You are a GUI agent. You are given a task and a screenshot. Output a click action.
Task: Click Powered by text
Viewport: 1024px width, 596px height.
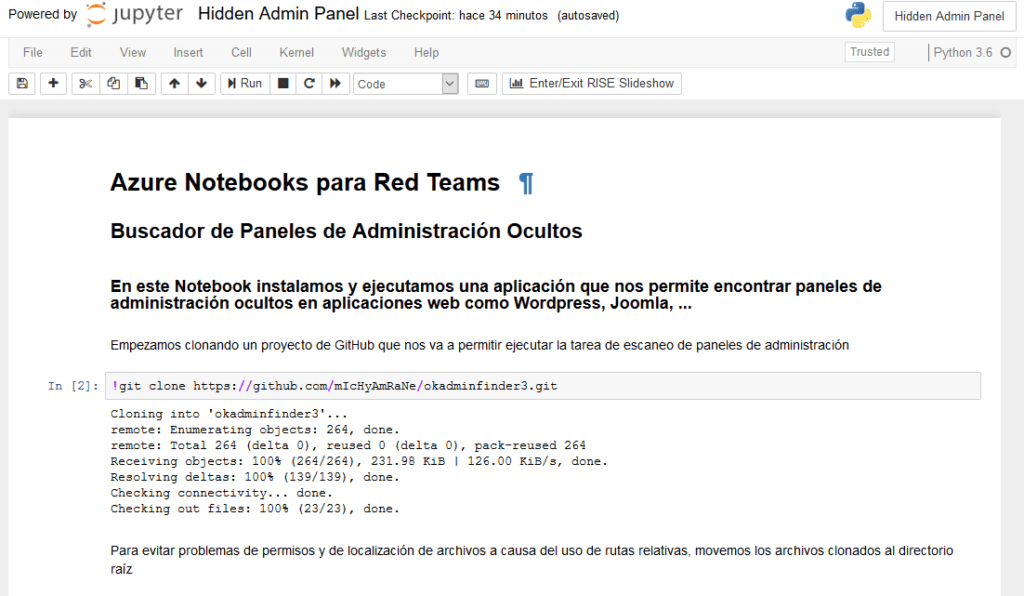[42, 14]
